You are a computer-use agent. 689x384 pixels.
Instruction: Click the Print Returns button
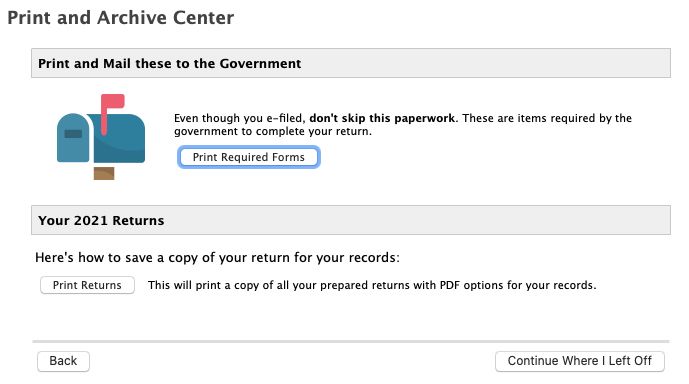pos(87,285)
